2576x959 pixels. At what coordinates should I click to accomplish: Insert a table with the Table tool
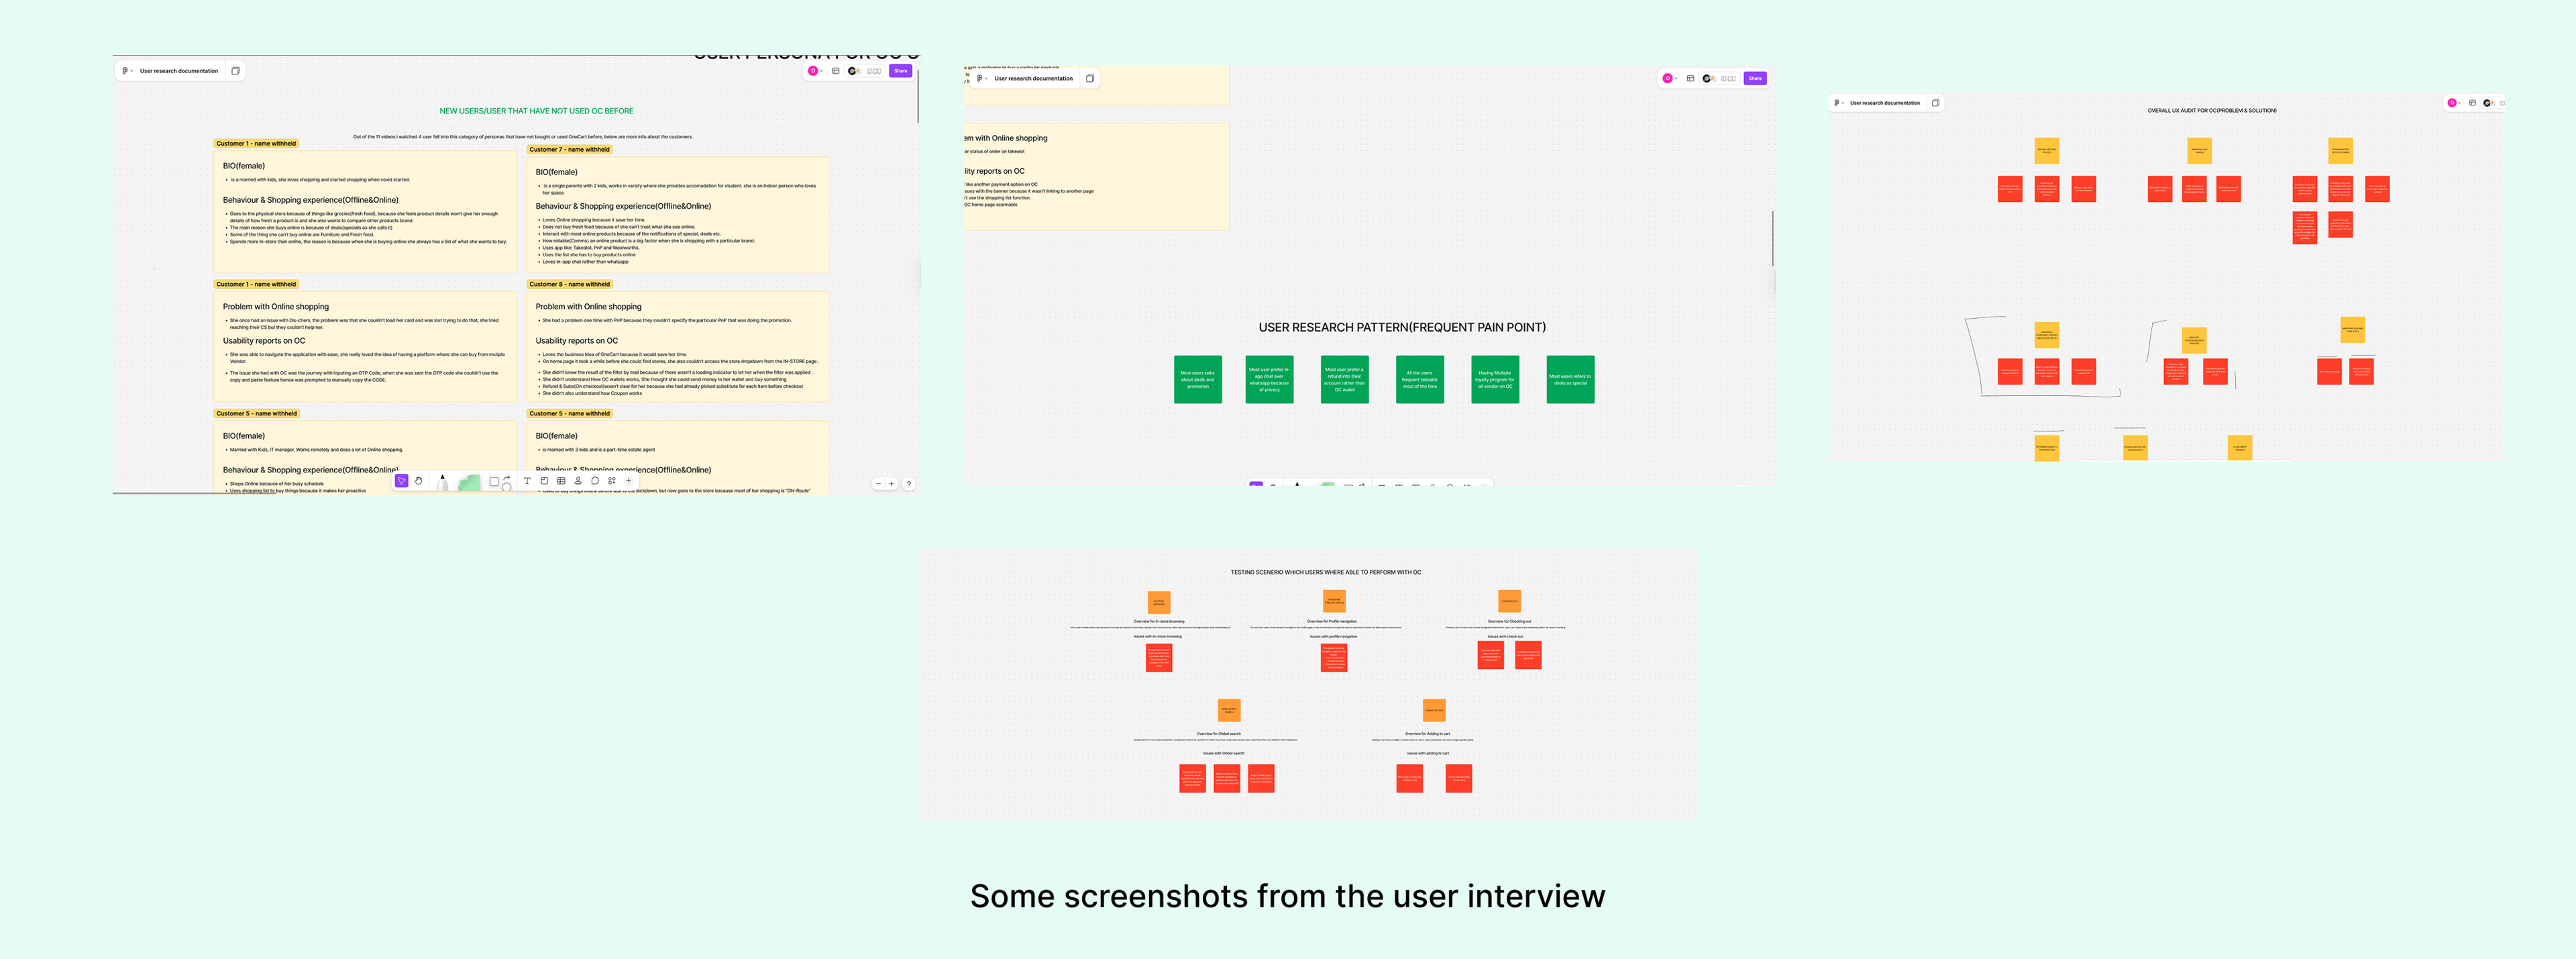[x=561, y=481]
